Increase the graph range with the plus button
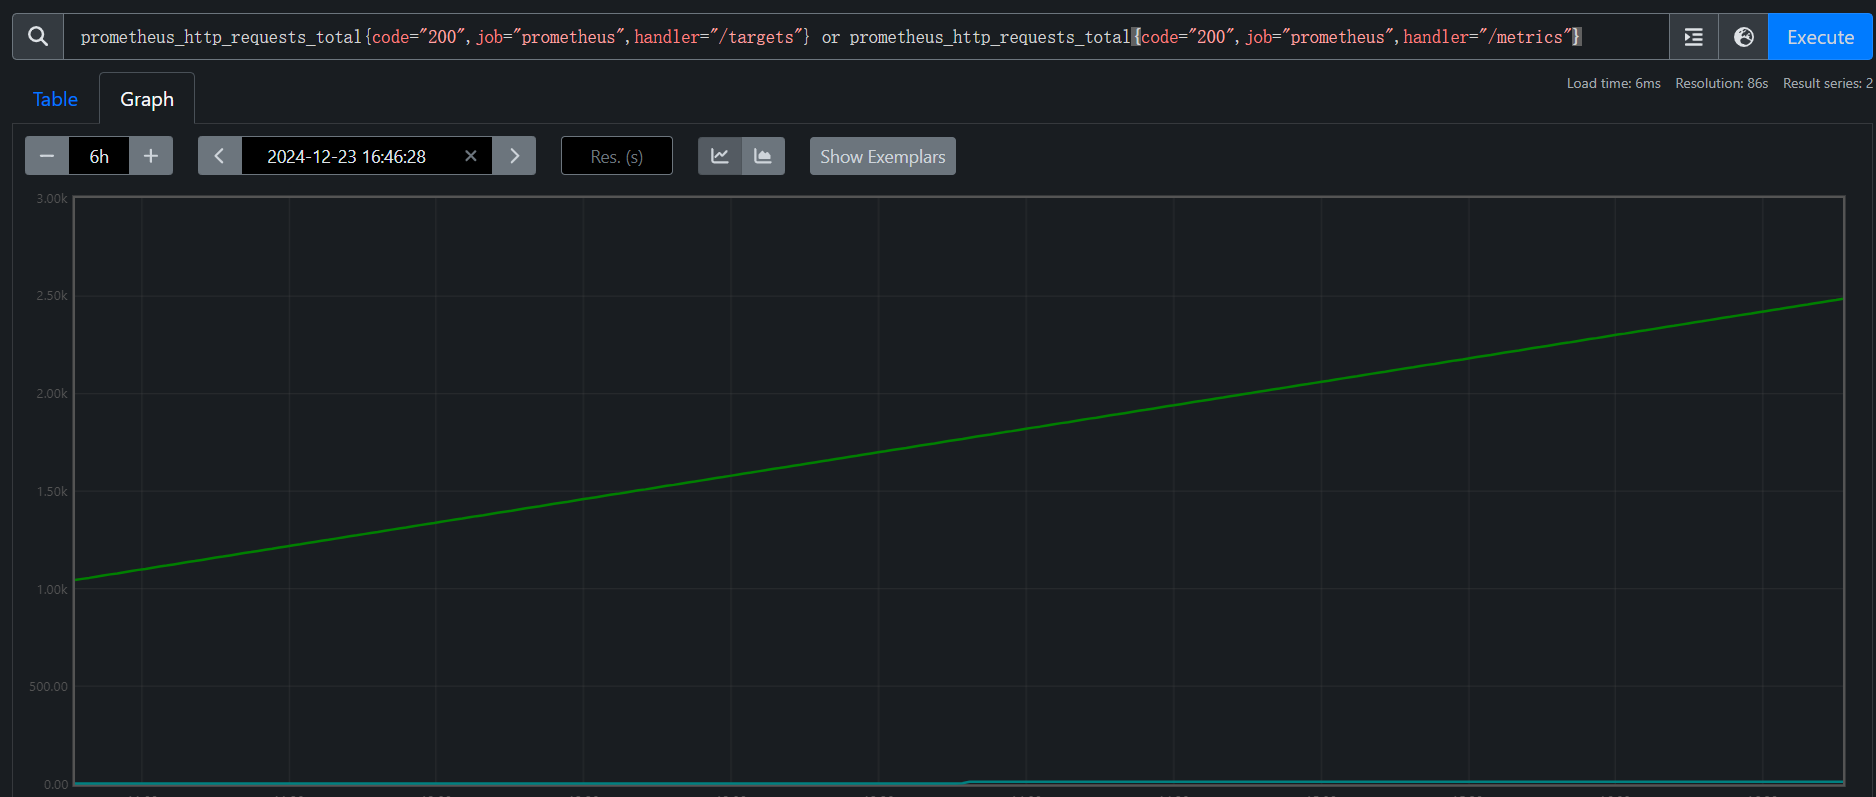Image resolution: width=1876 pixels, height=797 pixels. [151, 156]
